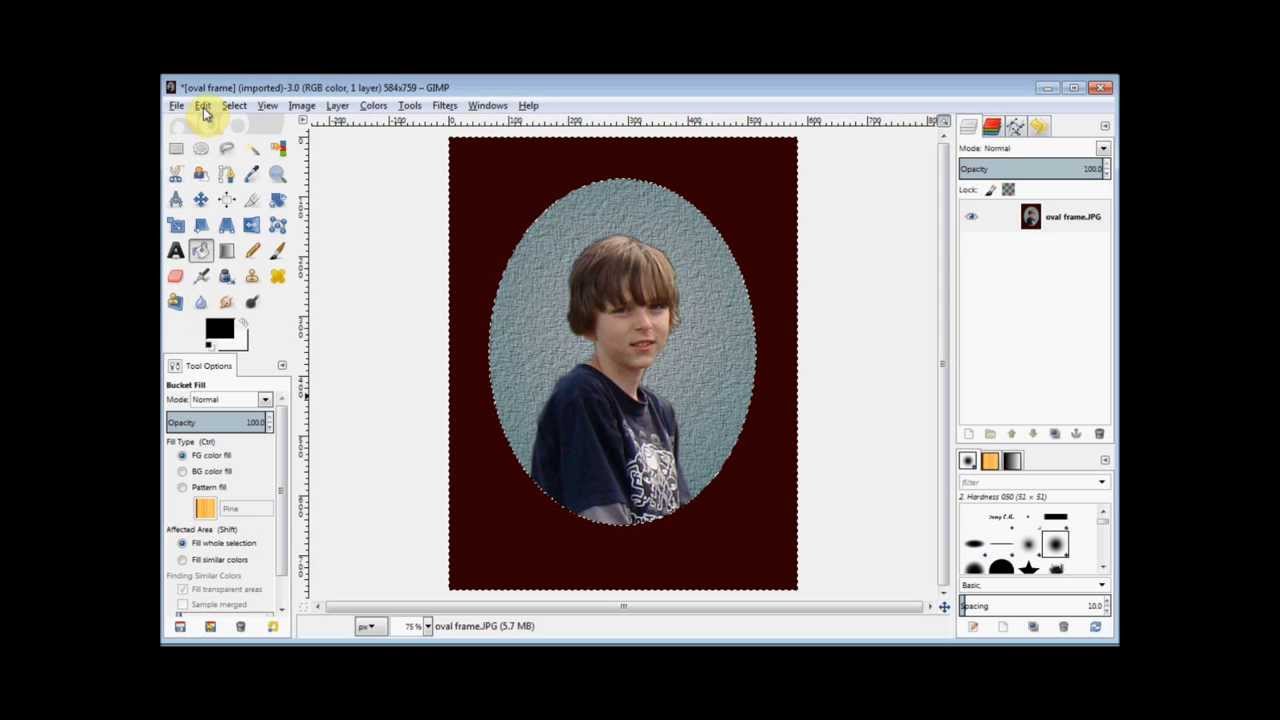Select the Blend gradient tool

[227, 251]
